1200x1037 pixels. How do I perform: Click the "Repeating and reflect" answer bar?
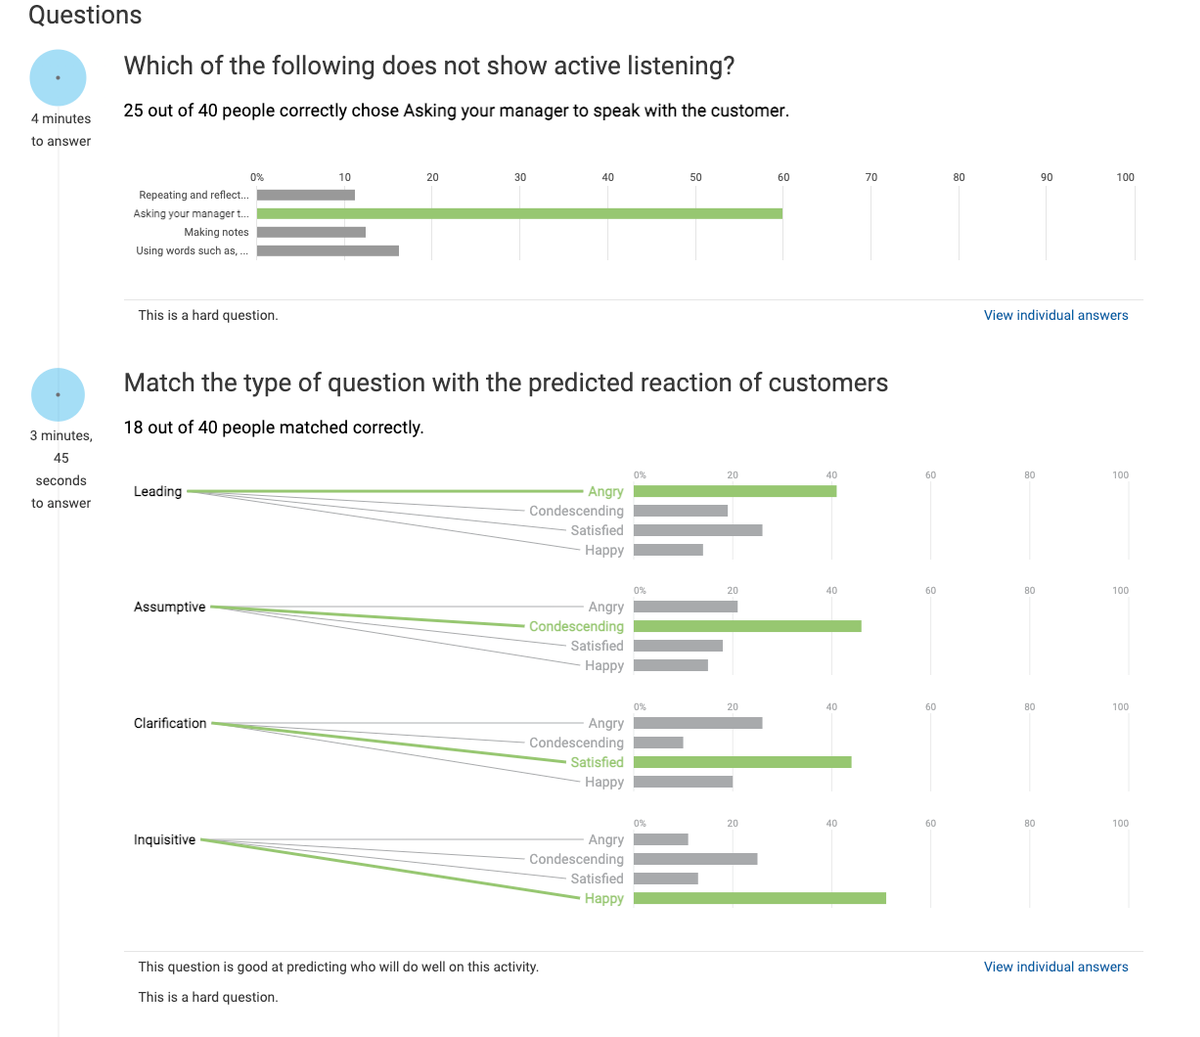pyautogui.click(x=305, y=194)
